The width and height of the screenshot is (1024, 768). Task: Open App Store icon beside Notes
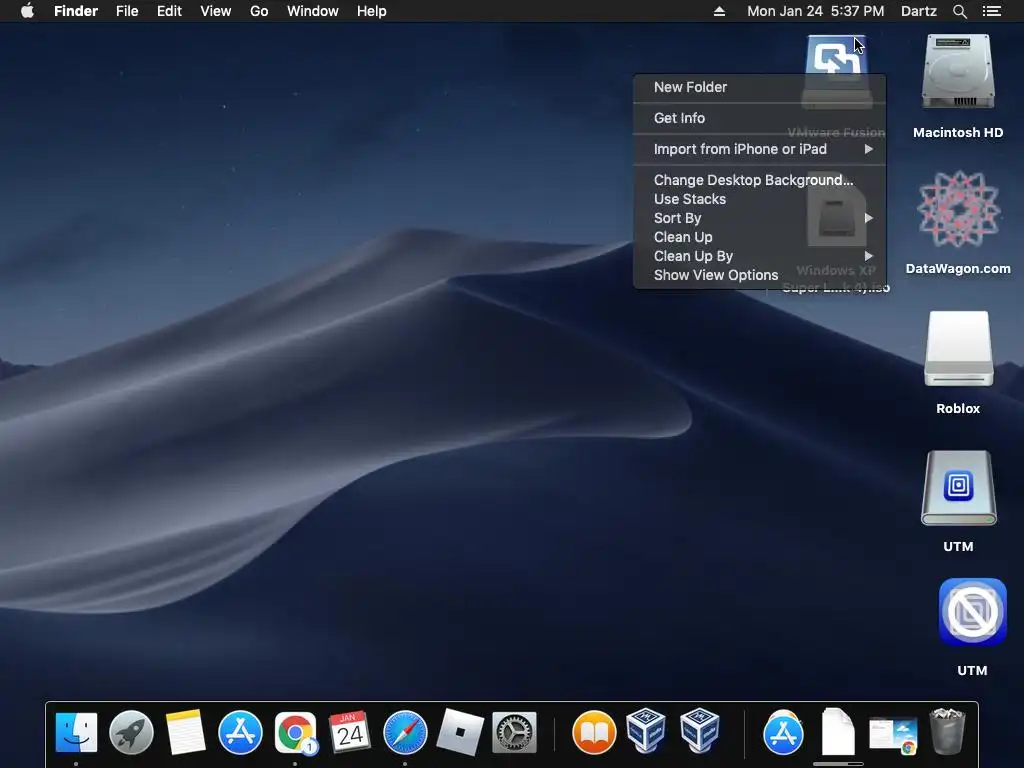point(240,732)
